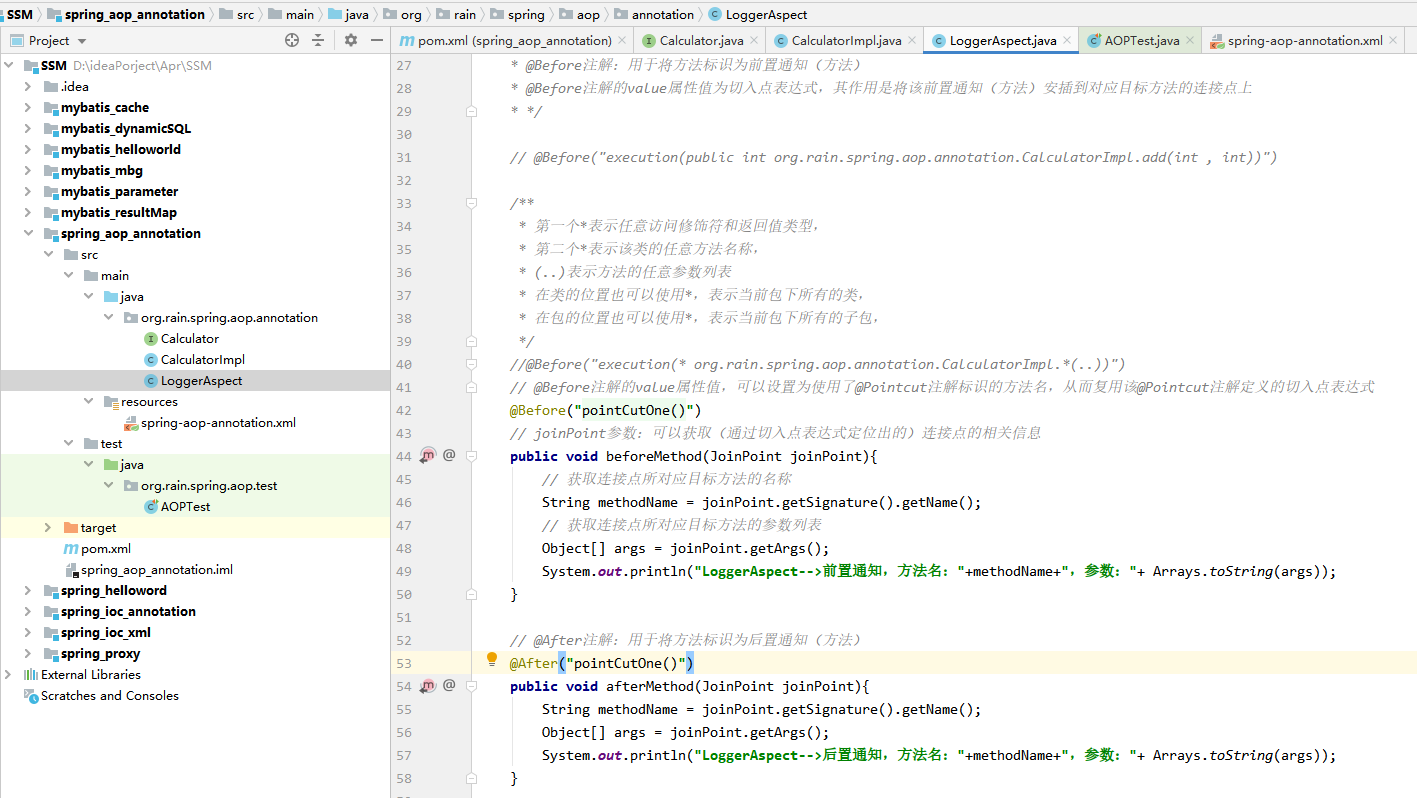The height and width of the screenshot is (798, 1417).
Task: Fold the beforeMethod body at line 44
Action: [471, 456]
